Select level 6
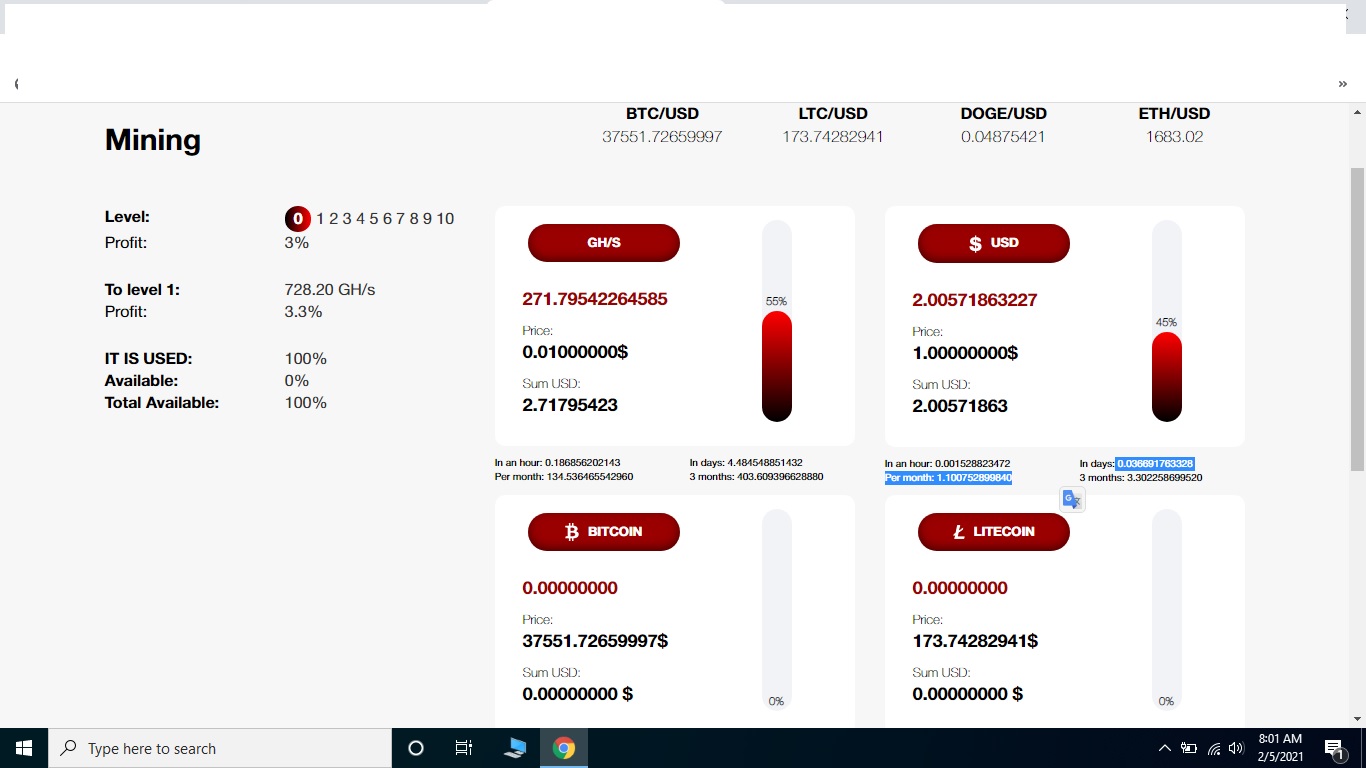The width and height of the screenshot is (1366, 768). point(387,218)
